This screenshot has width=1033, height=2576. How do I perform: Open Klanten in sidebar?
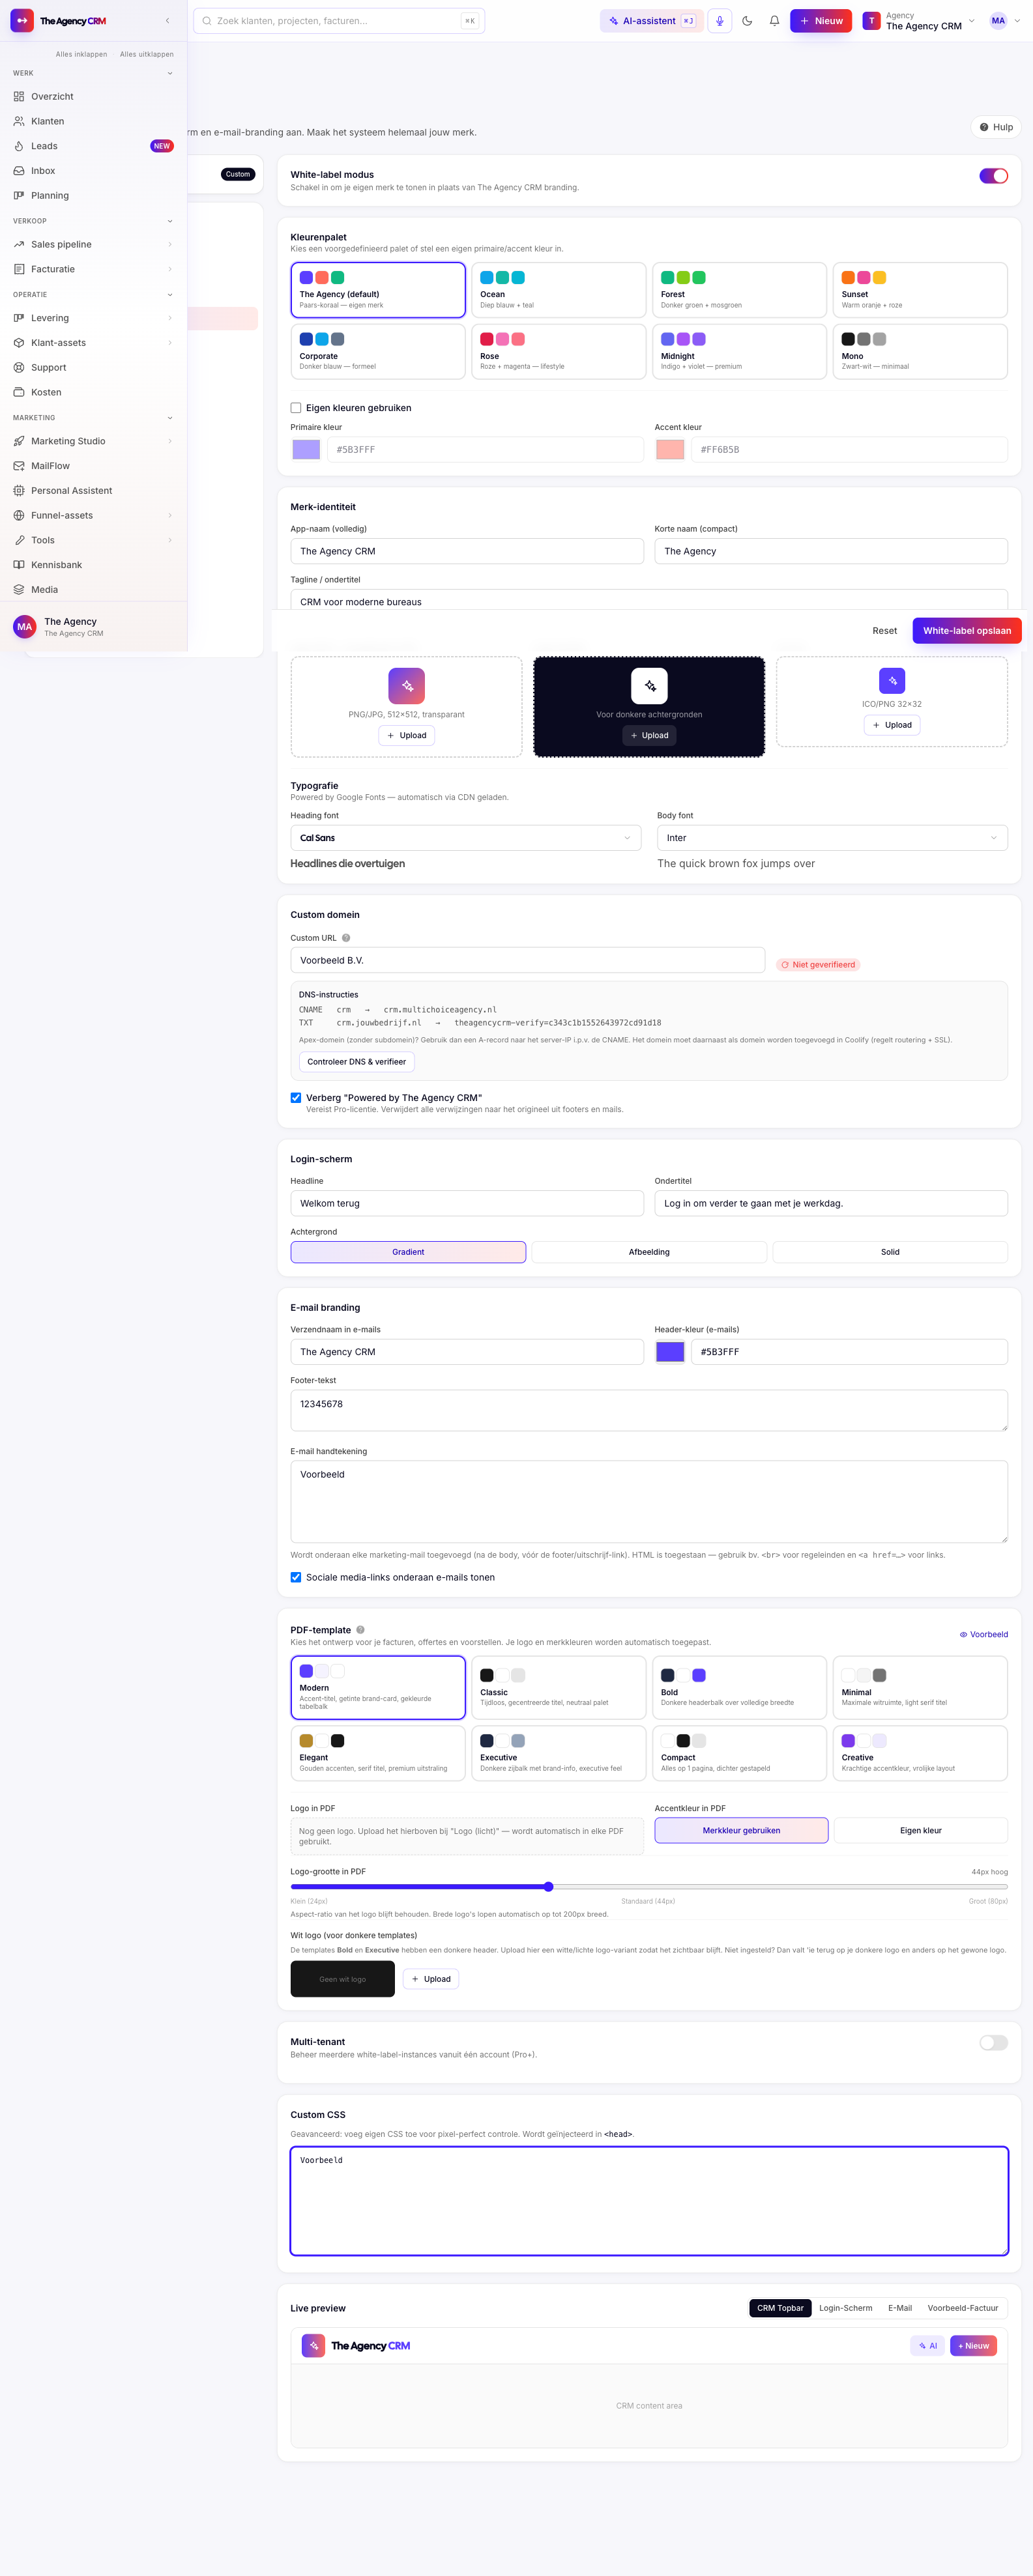93,121
